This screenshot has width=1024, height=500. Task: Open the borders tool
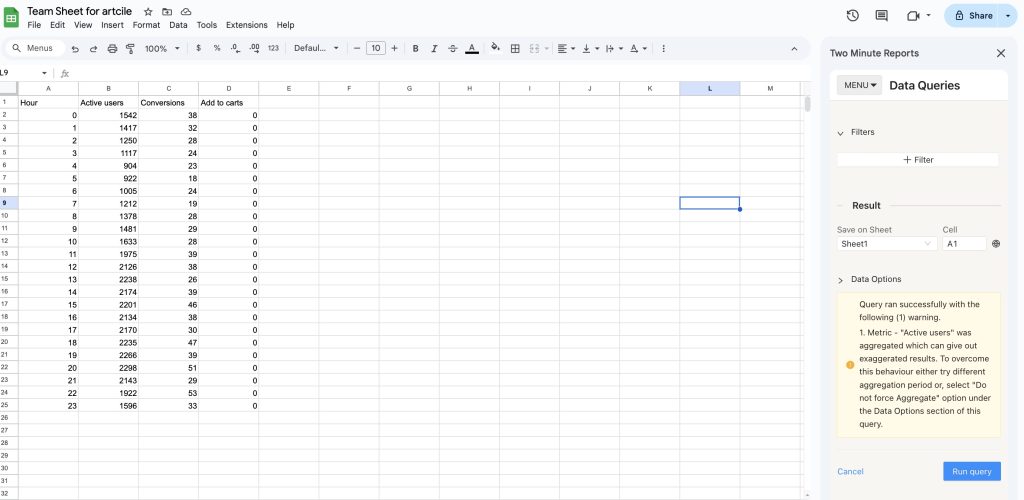(515, 48)
